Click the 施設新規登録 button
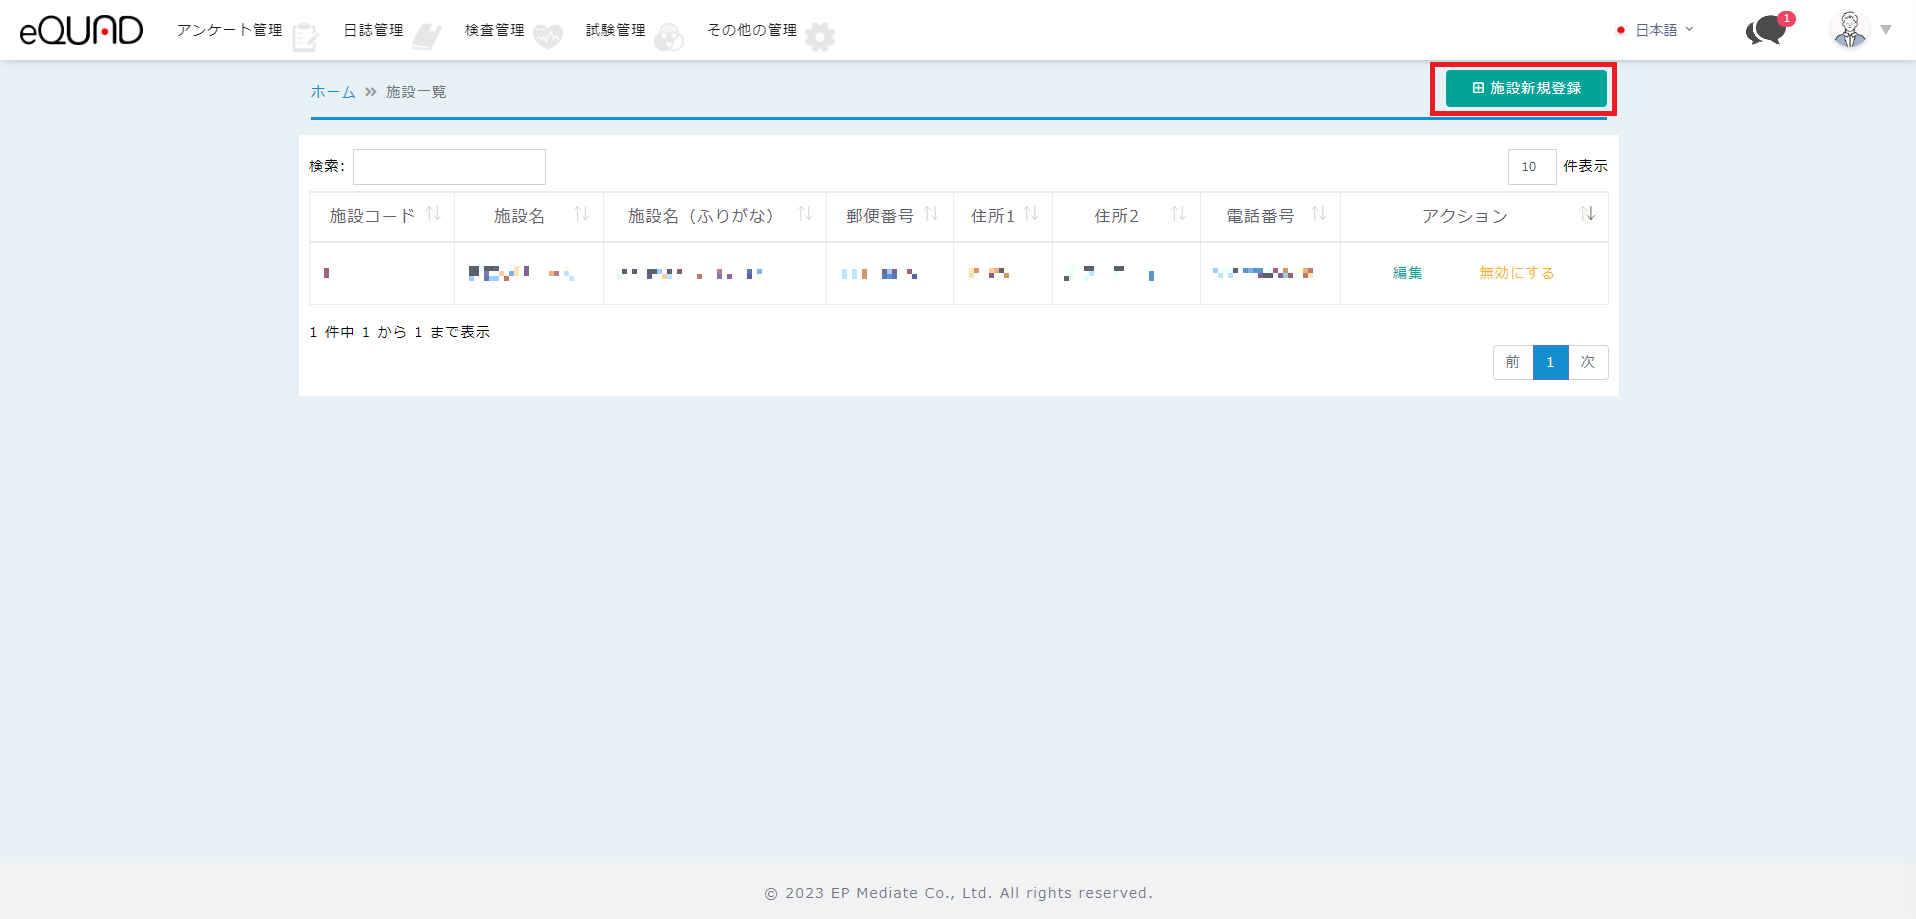The image size is (1916, 919). [1526, 88]
